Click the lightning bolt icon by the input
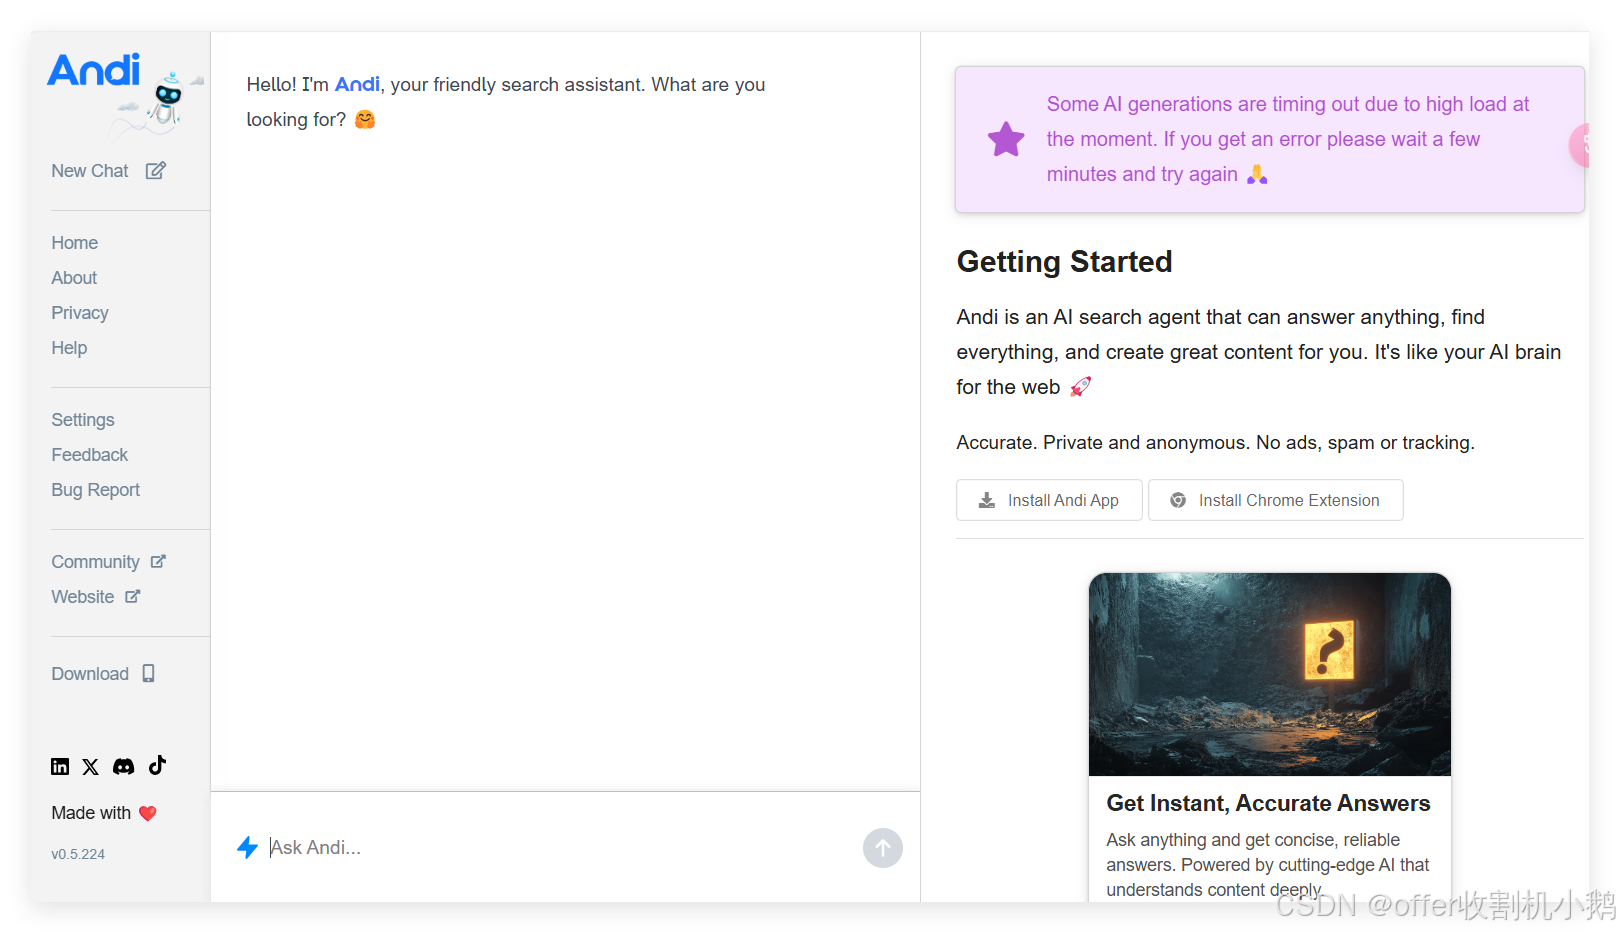1620x933 pixels. point(247,848)
